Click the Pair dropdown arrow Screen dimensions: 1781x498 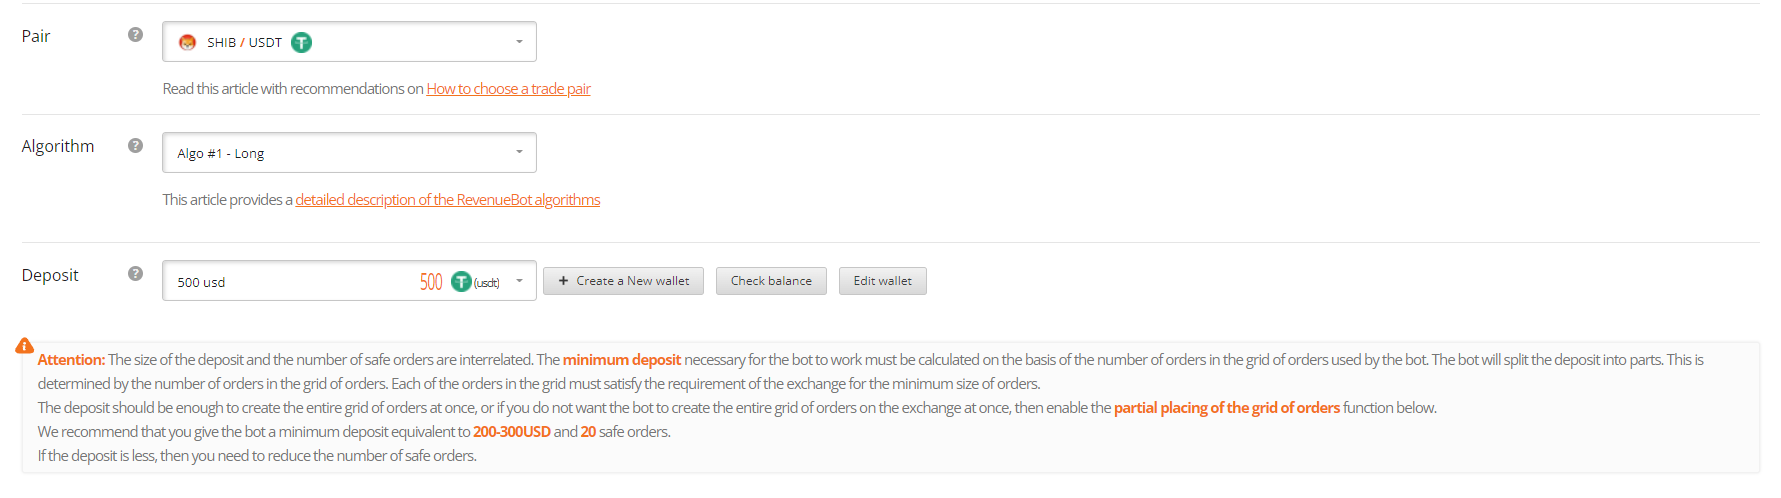pyautogui.click(x=519, y=42)
